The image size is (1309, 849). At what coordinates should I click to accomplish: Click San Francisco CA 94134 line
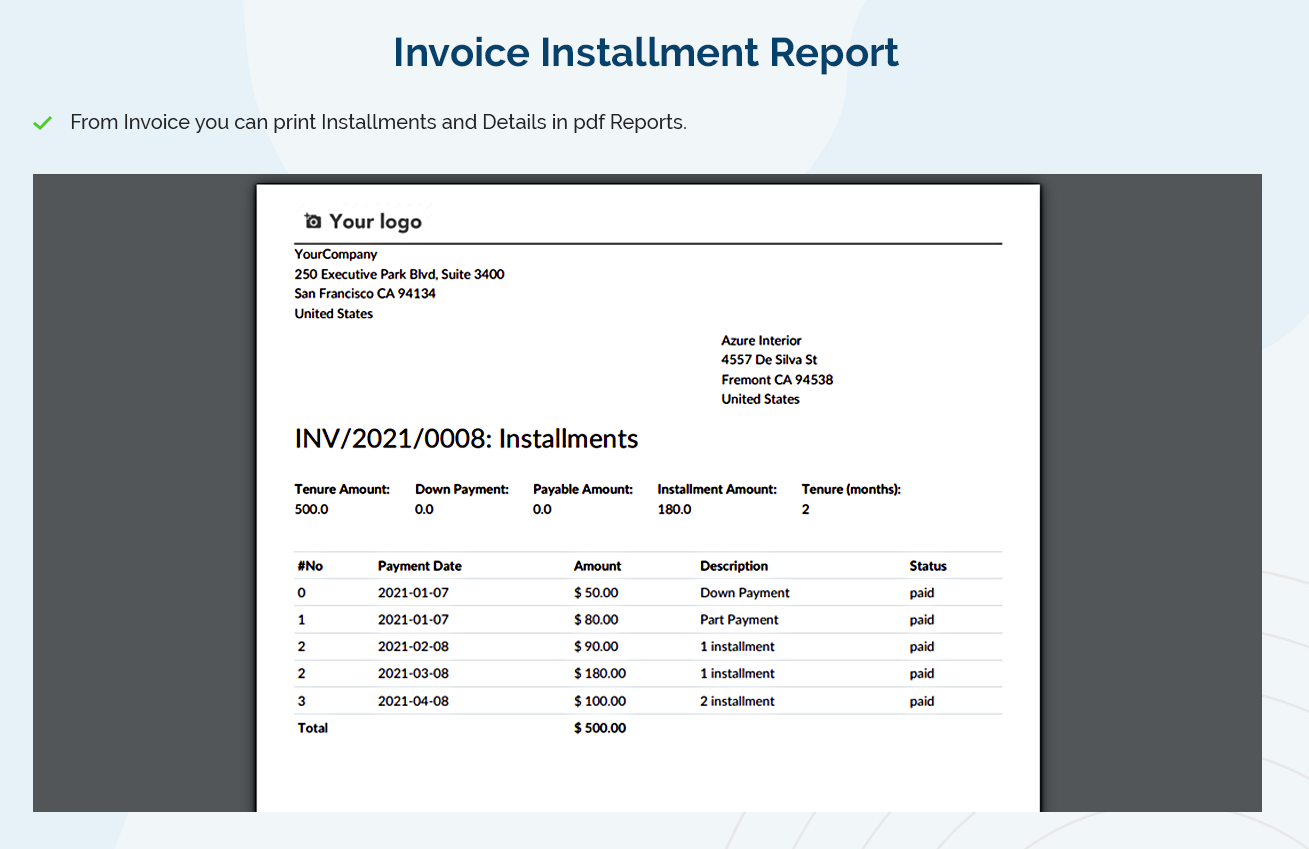(365, 294)
